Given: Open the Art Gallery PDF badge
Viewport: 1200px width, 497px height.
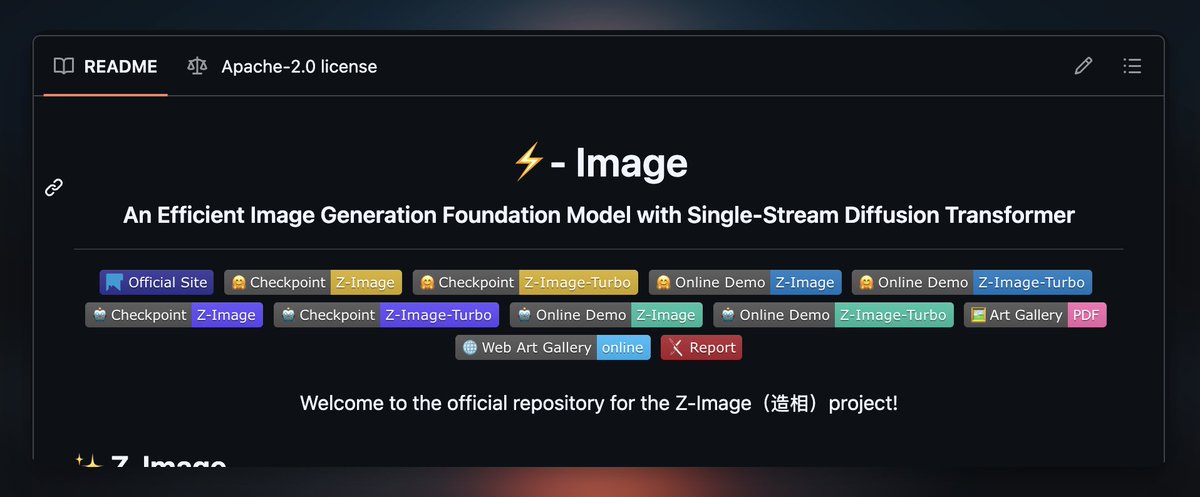Looking at the screenshot, I should pos(1035,315).
